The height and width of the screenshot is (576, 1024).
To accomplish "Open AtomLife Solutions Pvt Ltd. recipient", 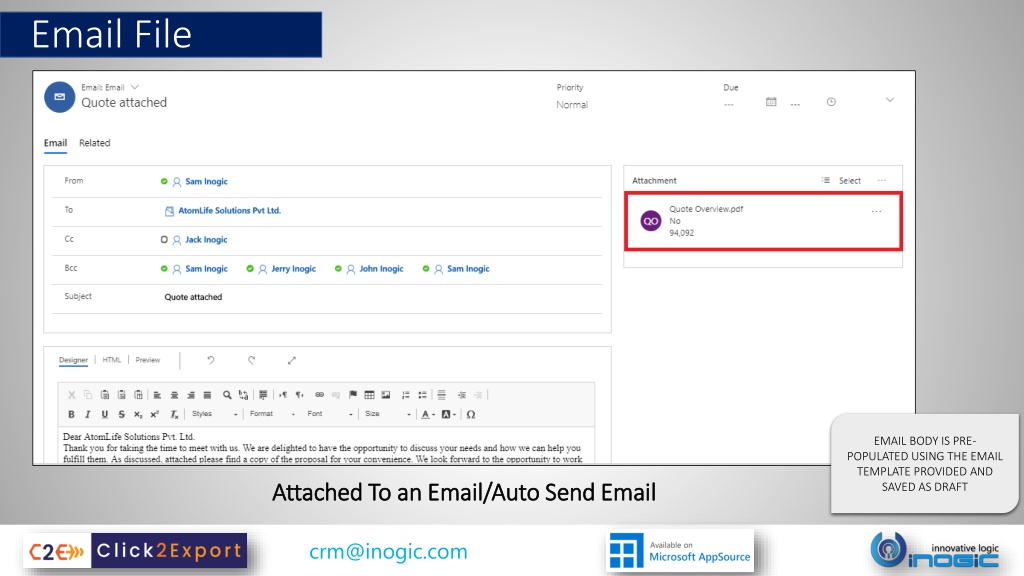I will [x=229, y=210].
